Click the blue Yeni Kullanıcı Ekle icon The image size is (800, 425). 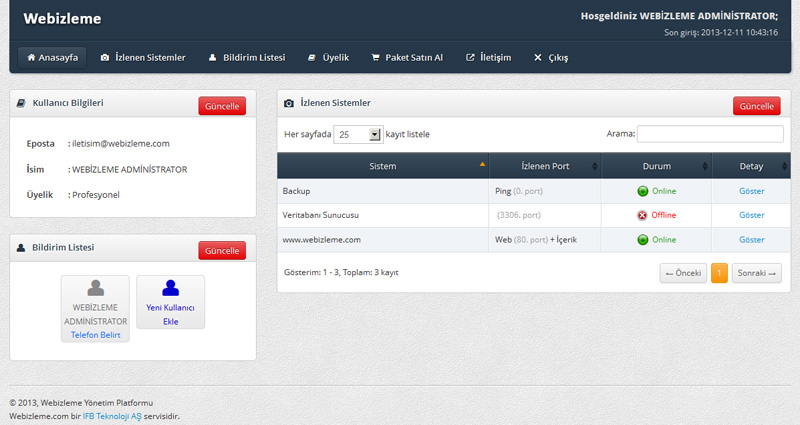point(170,289)
